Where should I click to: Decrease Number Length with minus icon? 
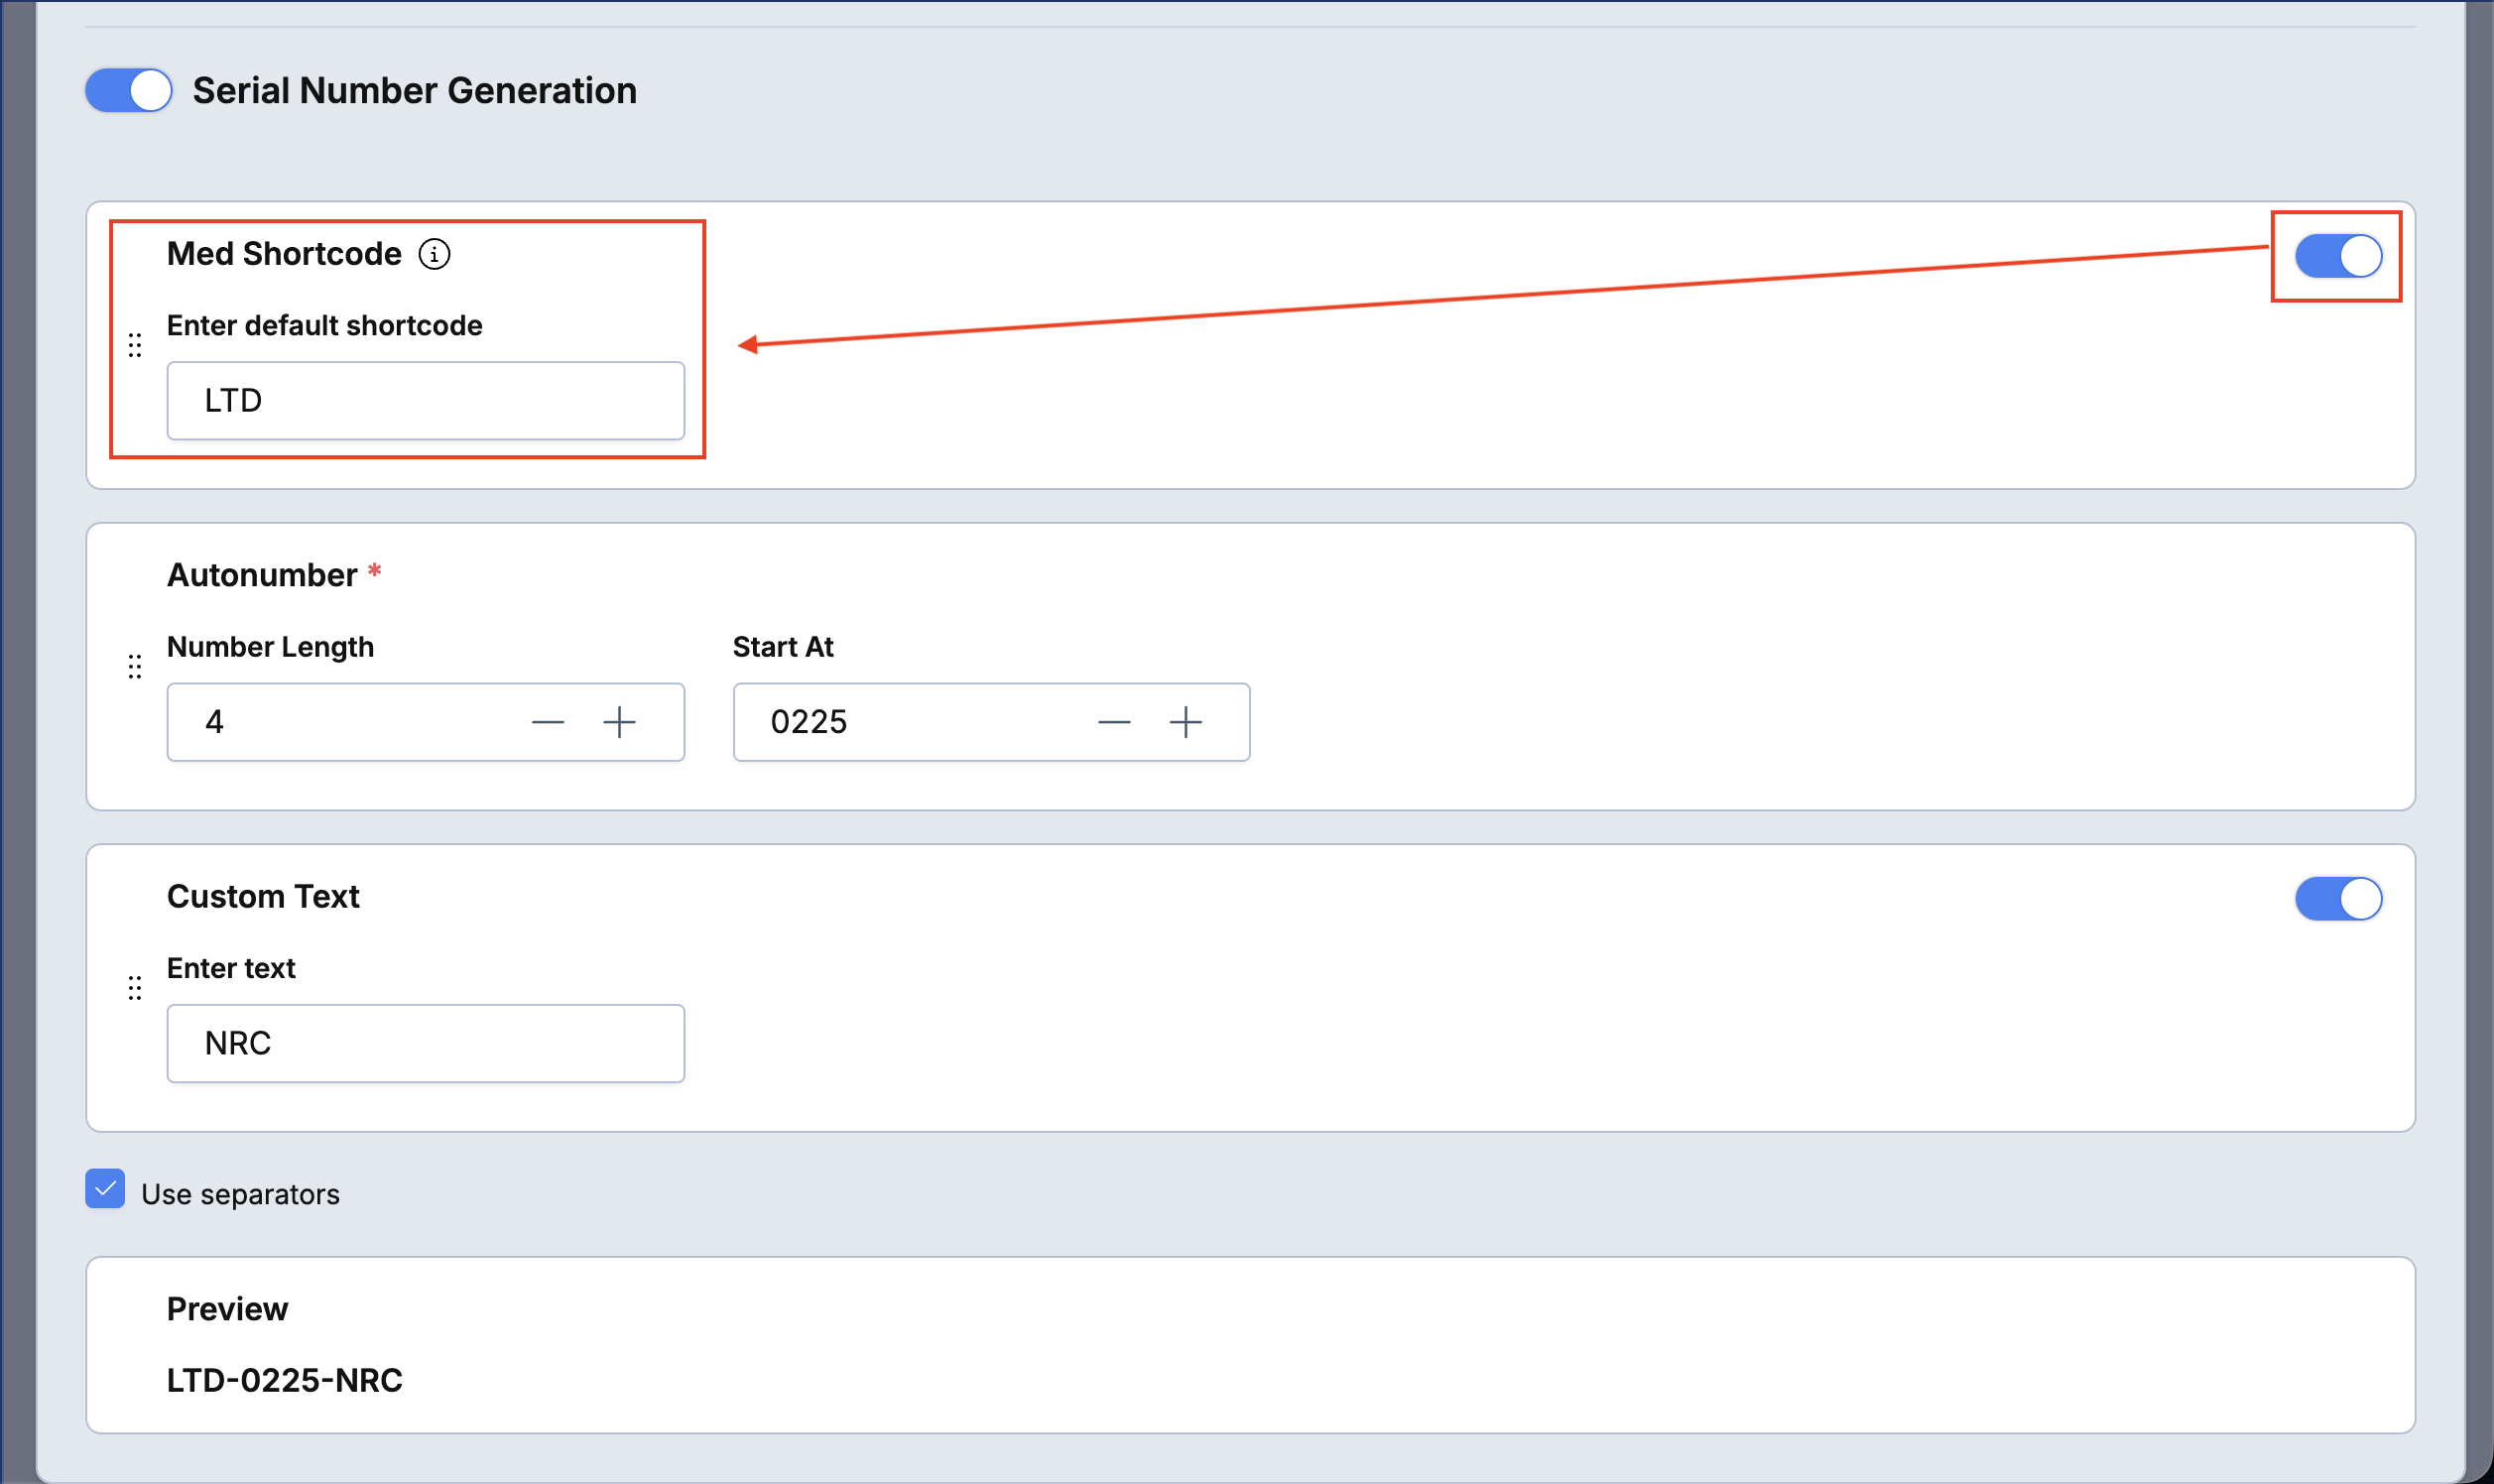(548, 722)
